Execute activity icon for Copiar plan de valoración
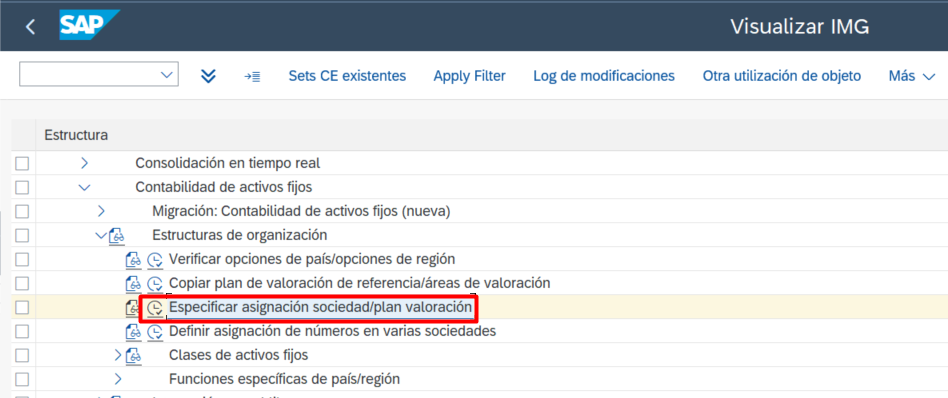 [155, 284]
